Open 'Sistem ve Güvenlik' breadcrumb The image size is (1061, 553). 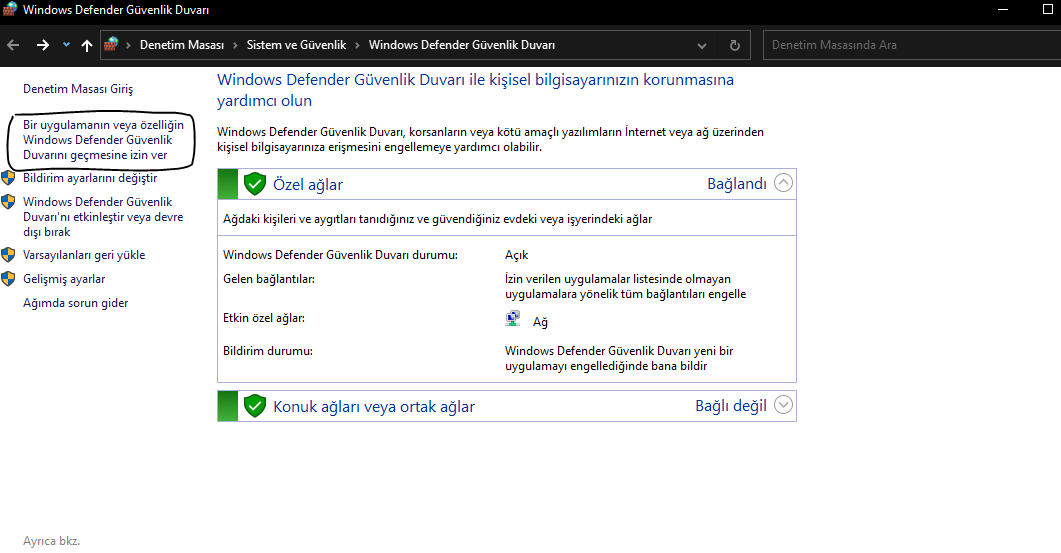[x=296, y=45]
